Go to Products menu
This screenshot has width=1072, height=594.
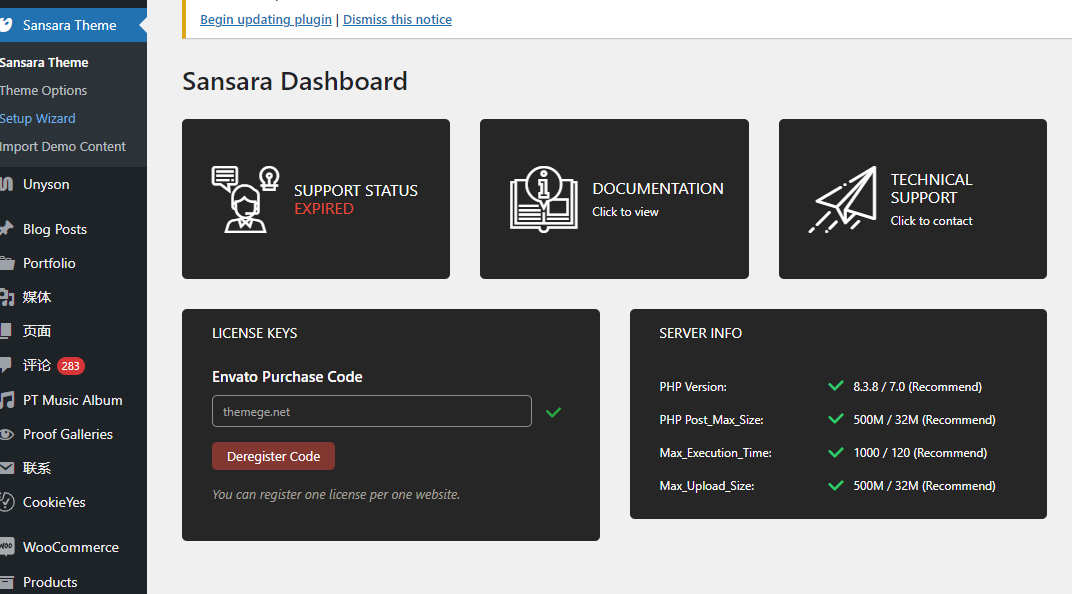50,582
